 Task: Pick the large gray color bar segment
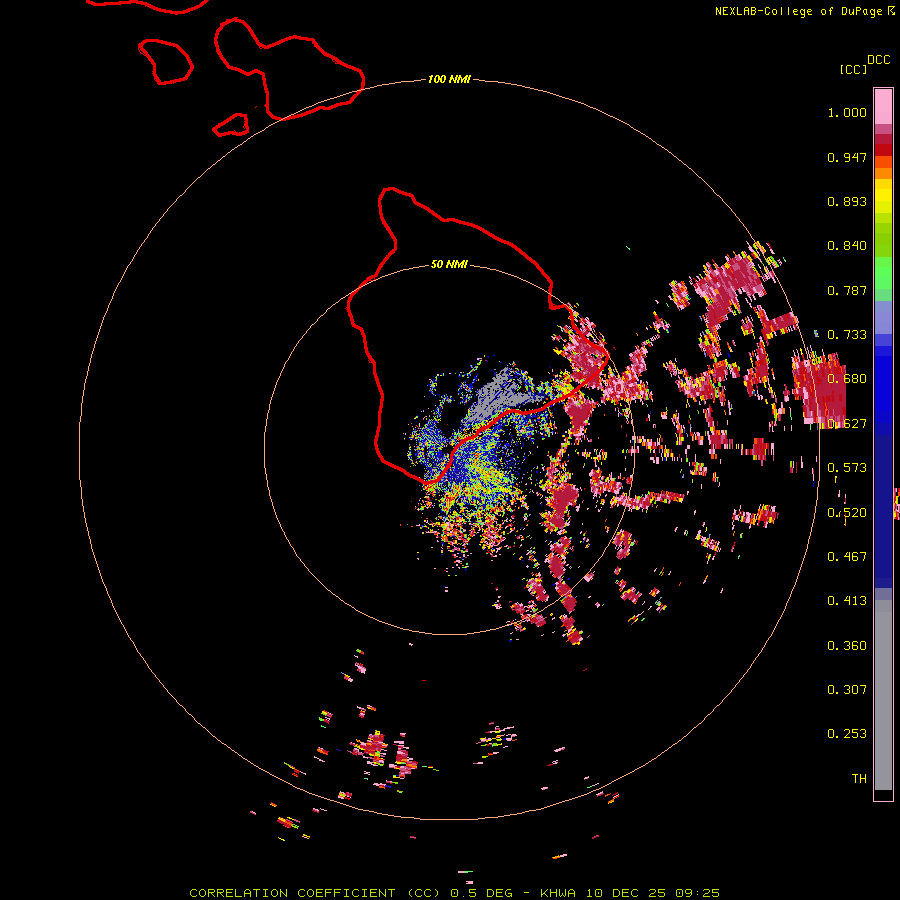(883, 695)
